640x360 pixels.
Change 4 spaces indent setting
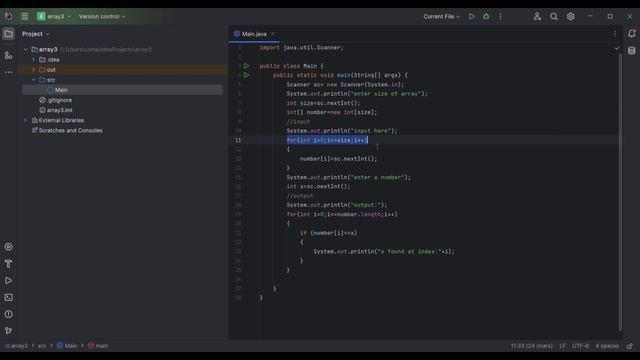(607, 346)
